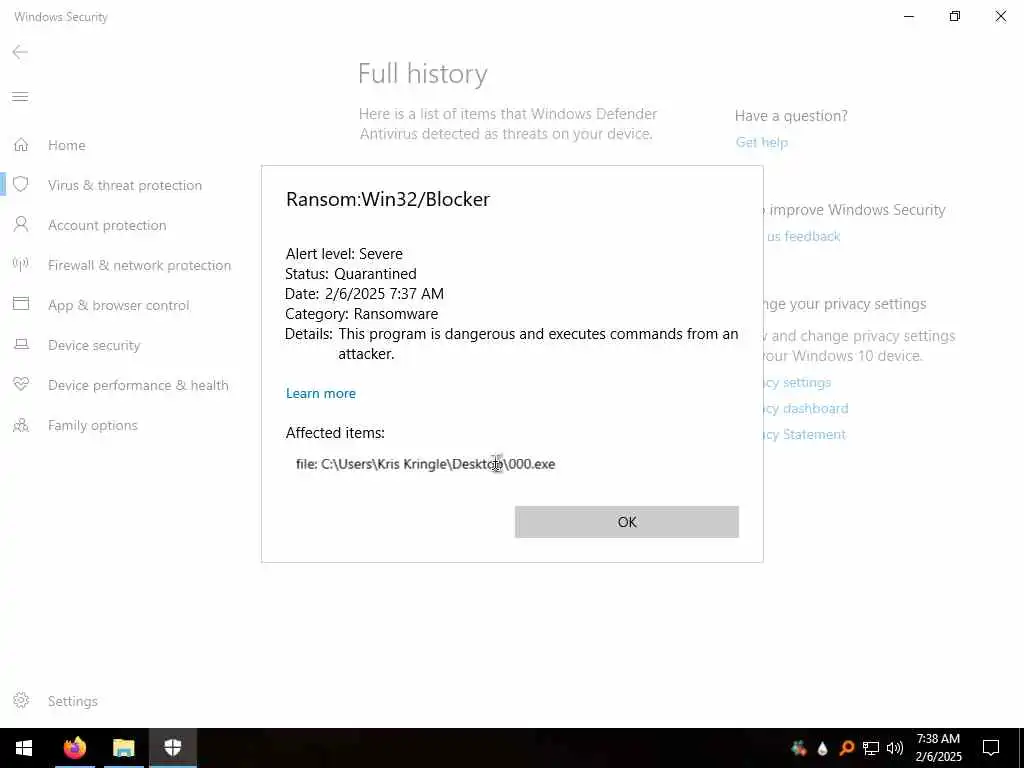Viewport: 1024px width, 768px height.
Task: Click the App & browser control window icon
Action: click(21, 304)
